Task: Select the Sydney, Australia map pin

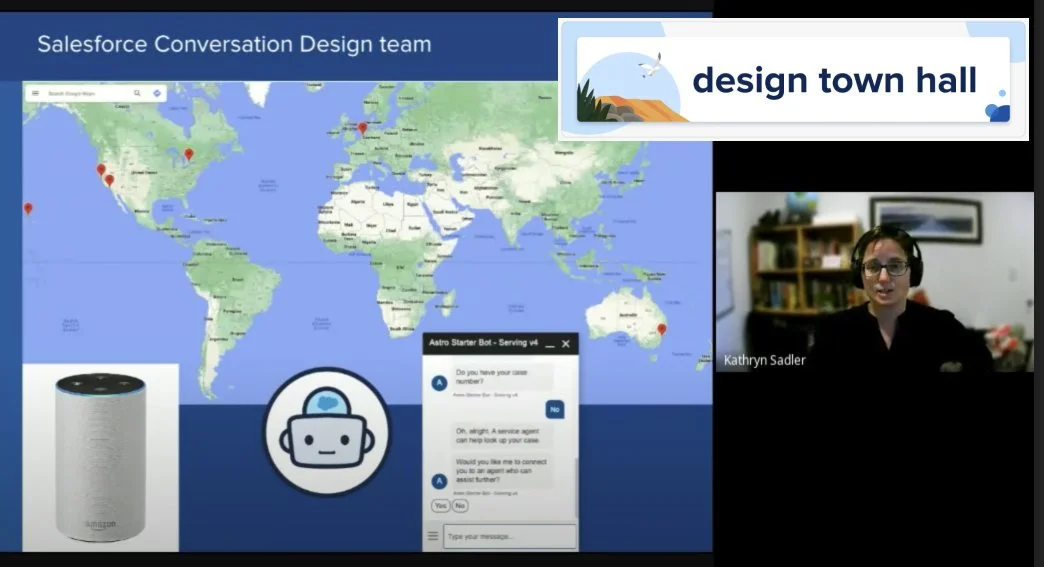Action: [662, 329]
